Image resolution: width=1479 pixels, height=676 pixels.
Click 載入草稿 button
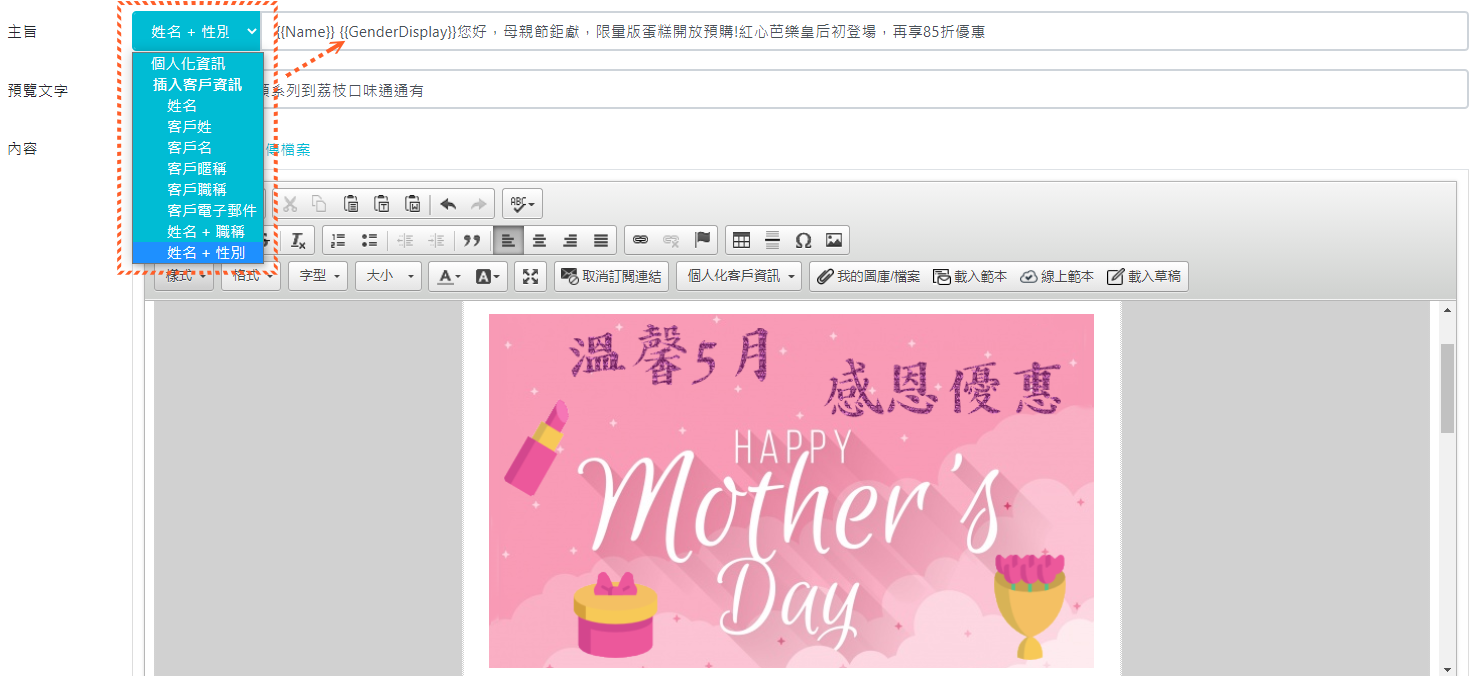pos(1144,276)
